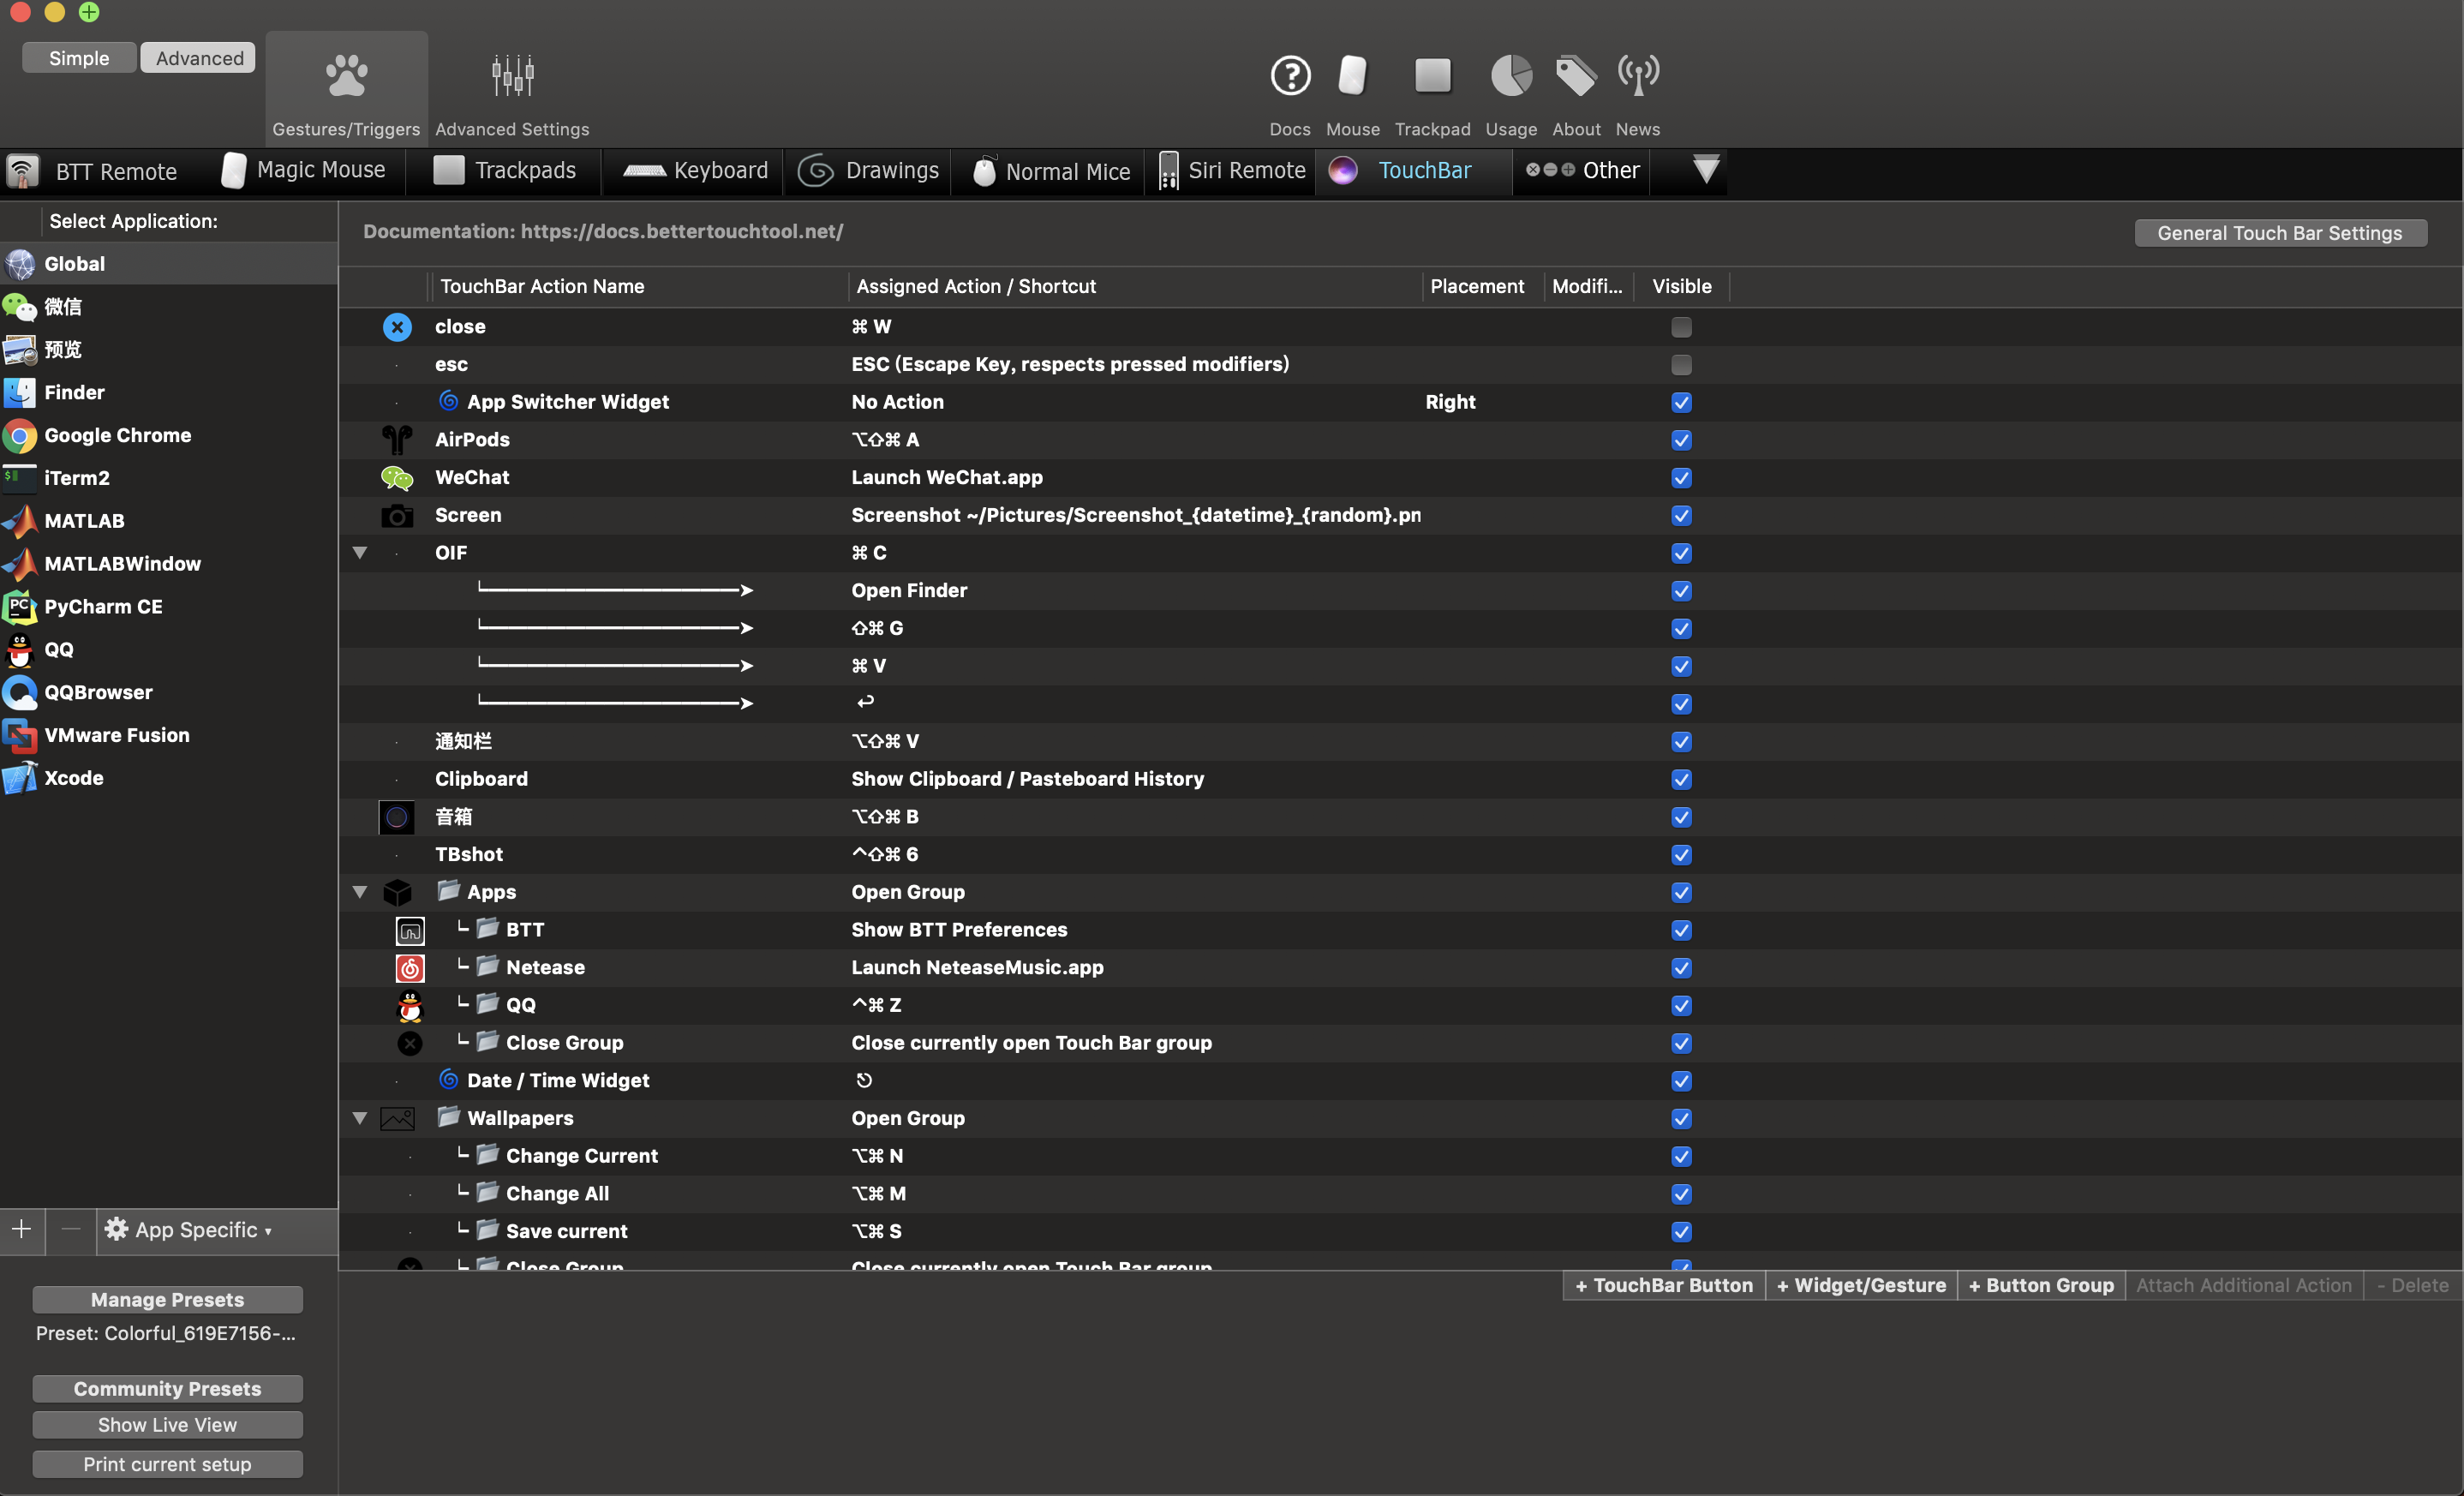Image resolution: width=2464 pixels, height=1496 pixels.
Task: Click the penguin icon in QQ group row
Action: [x=410, y=1005]
